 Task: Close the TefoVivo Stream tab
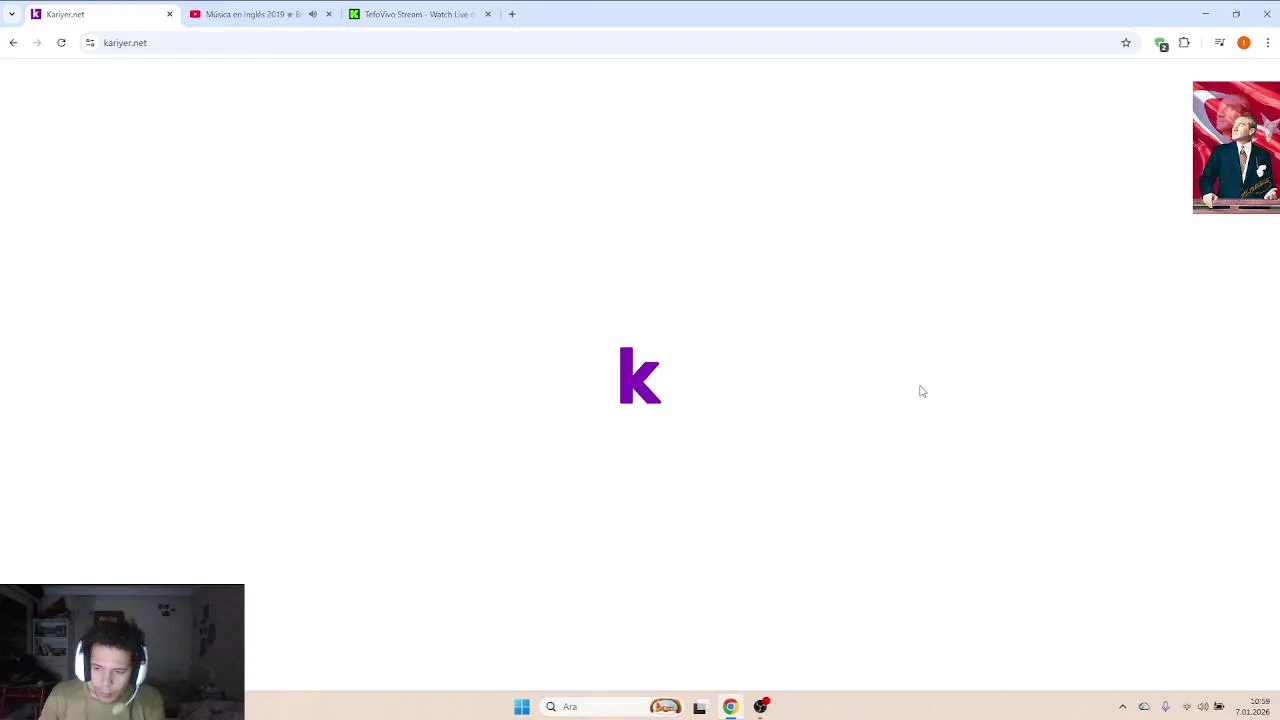[x=488, y=14]
